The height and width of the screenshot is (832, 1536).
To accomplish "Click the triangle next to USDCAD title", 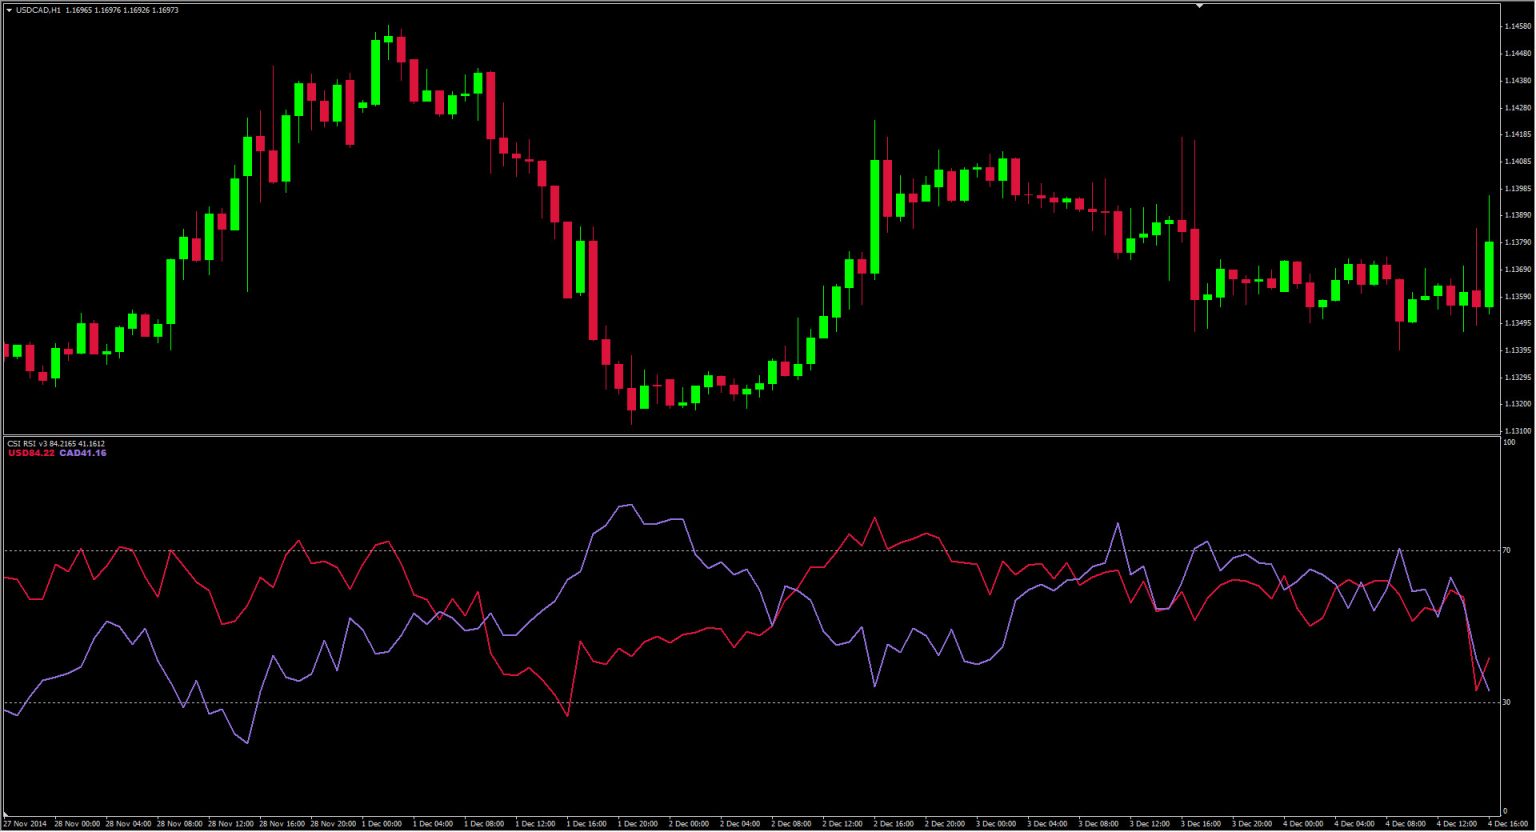I will point(9,10).
